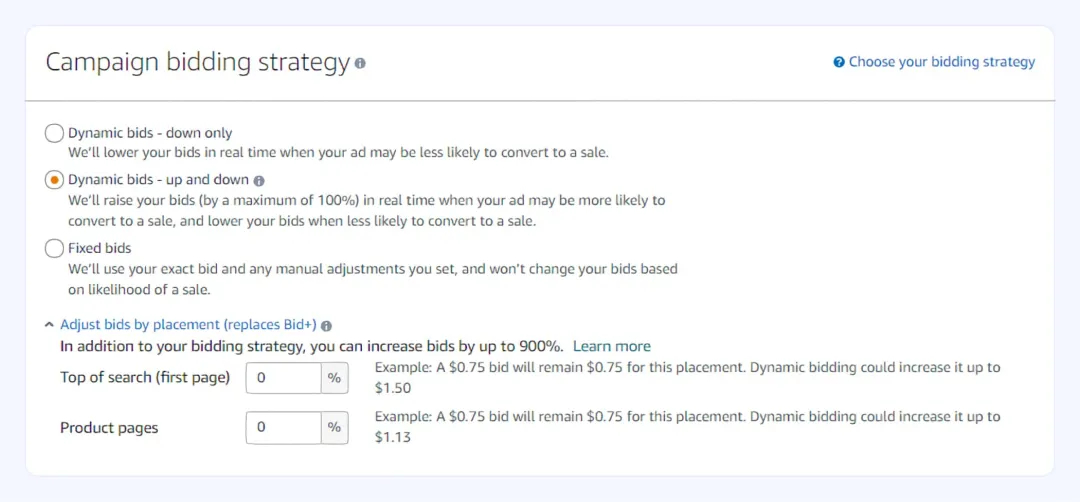Open the Learn more link
Image resolution: width=1080 pixels, height=502 pixels.
[x=612, y=346]
